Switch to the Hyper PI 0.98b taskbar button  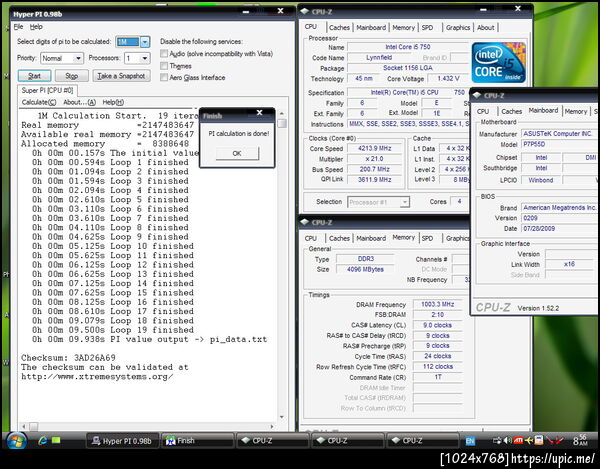(122, 441)
